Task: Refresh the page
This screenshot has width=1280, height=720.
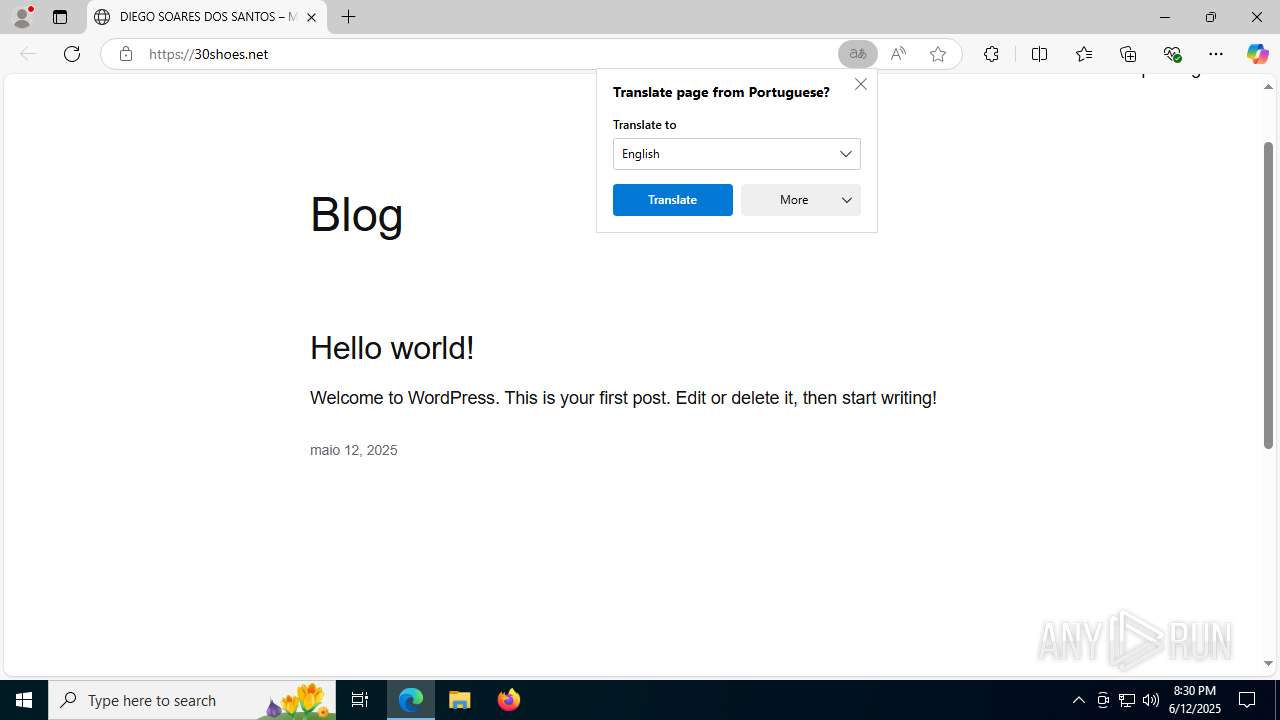Action: (72, 54)
